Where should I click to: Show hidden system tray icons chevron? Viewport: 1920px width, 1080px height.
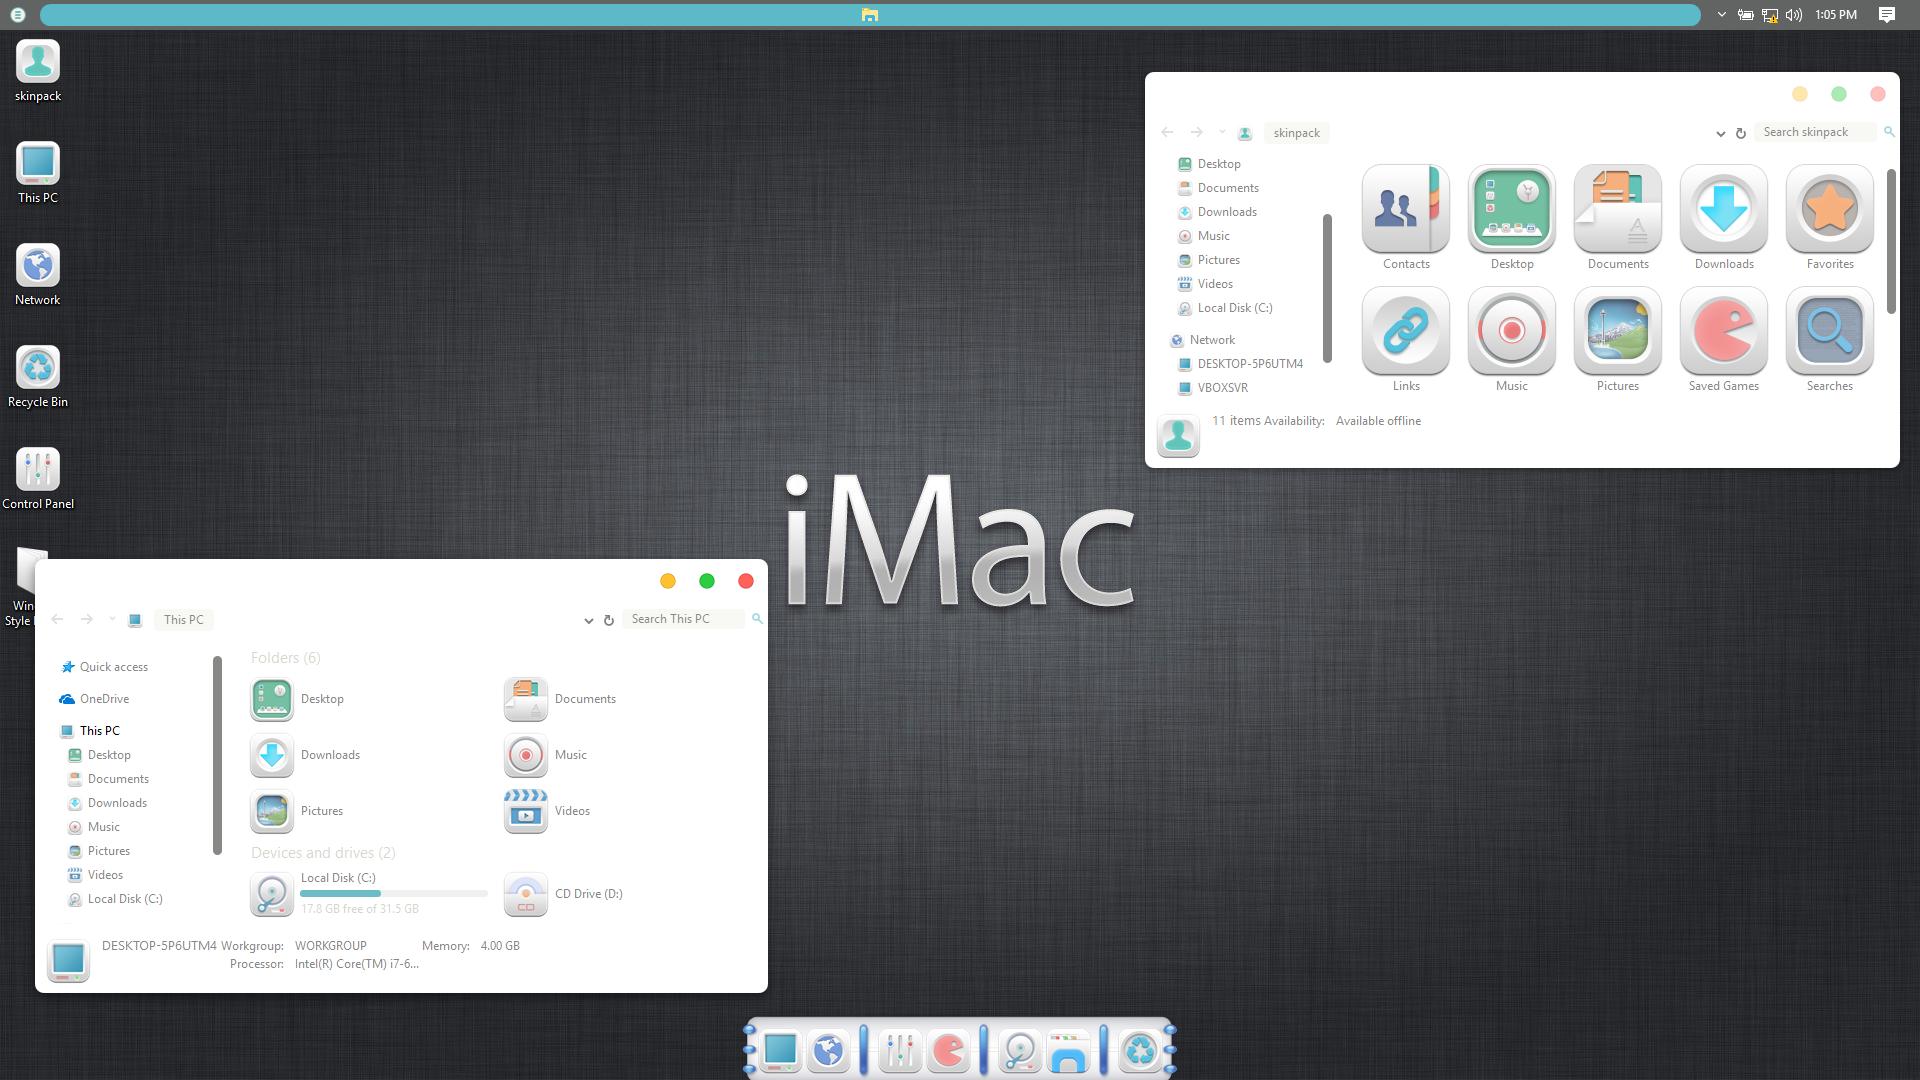pos(1721,15)
